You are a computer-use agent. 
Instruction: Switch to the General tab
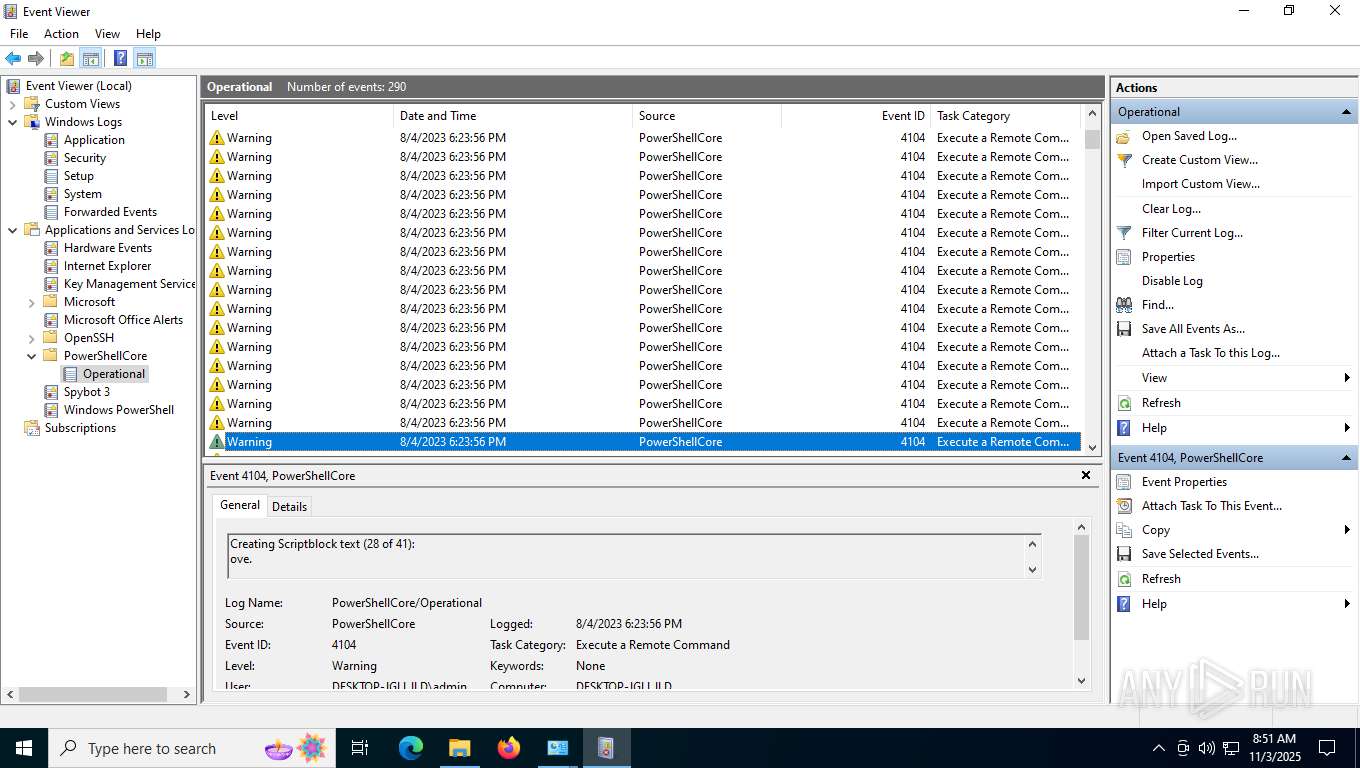pyautogui.click(x=240, y=505)
